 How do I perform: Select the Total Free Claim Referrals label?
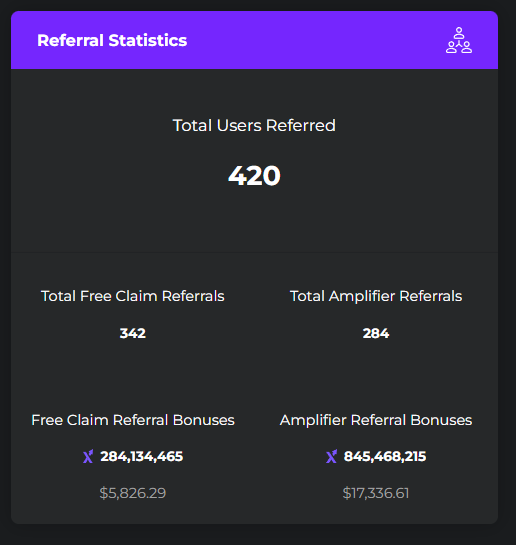(x=133, y=296)
